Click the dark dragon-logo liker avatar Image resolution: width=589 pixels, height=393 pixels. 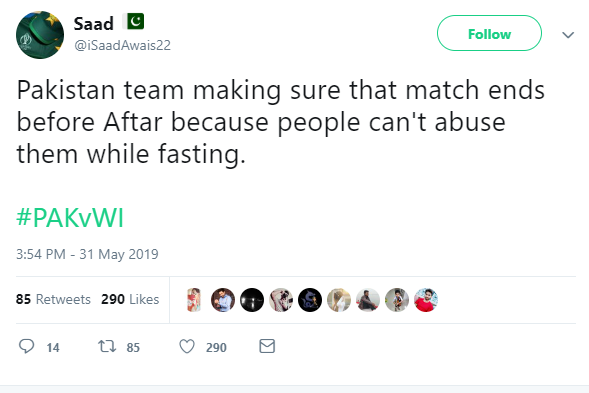(310, 300)
